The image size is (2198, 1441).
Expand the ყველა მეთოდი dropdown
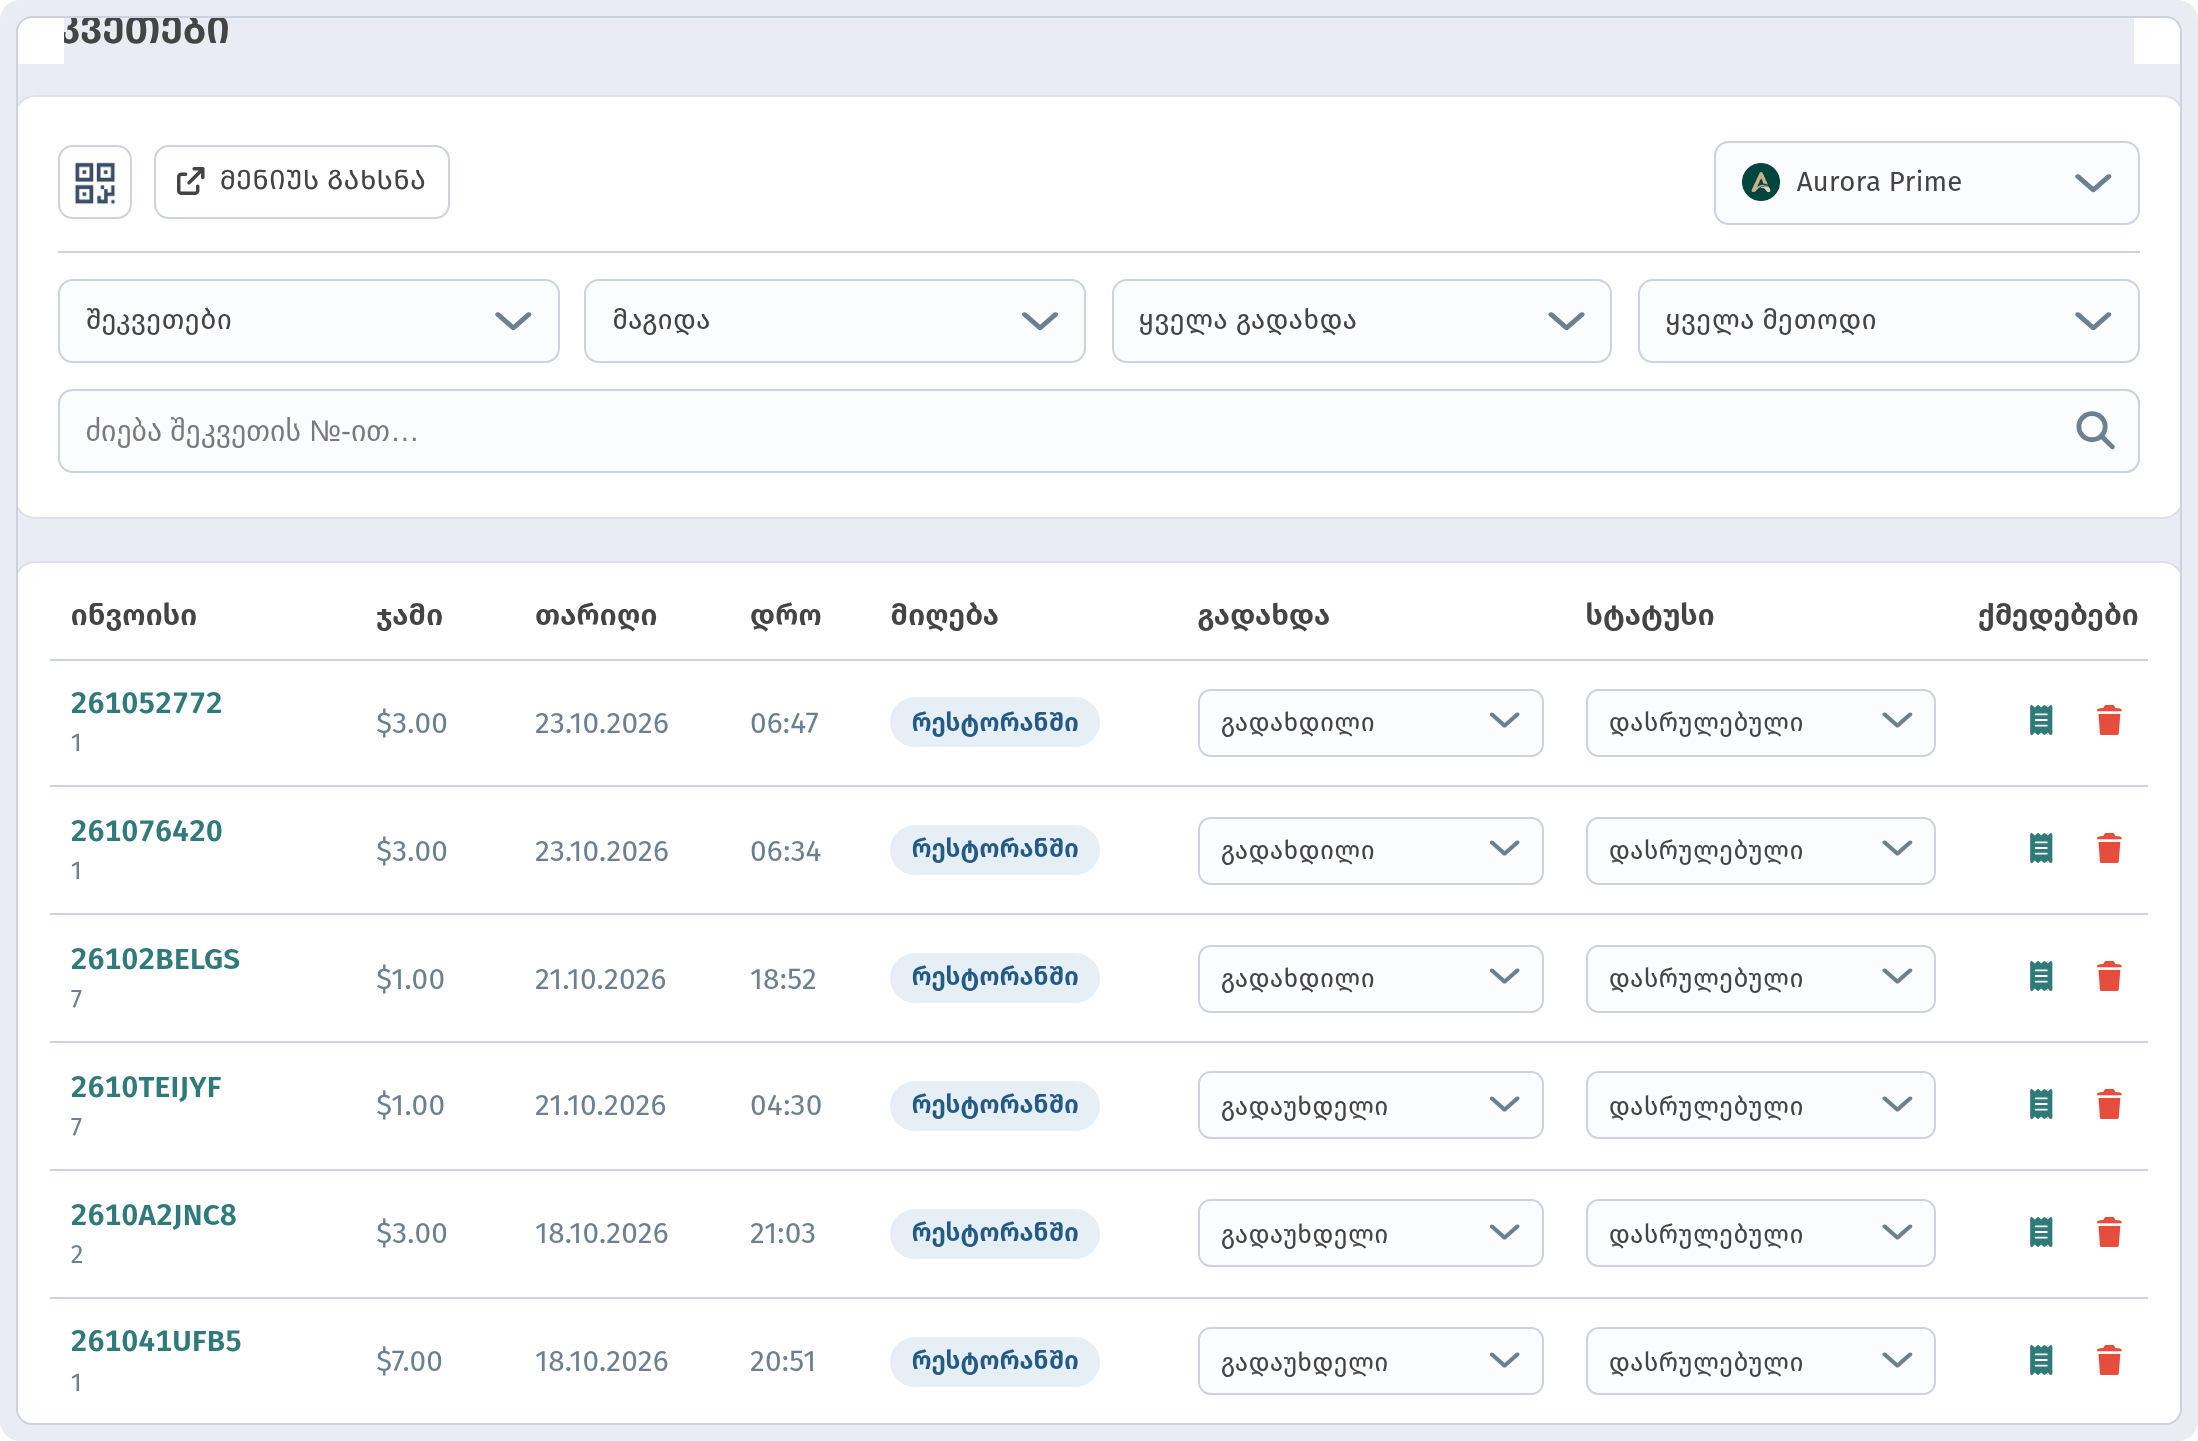(1888, 321)
